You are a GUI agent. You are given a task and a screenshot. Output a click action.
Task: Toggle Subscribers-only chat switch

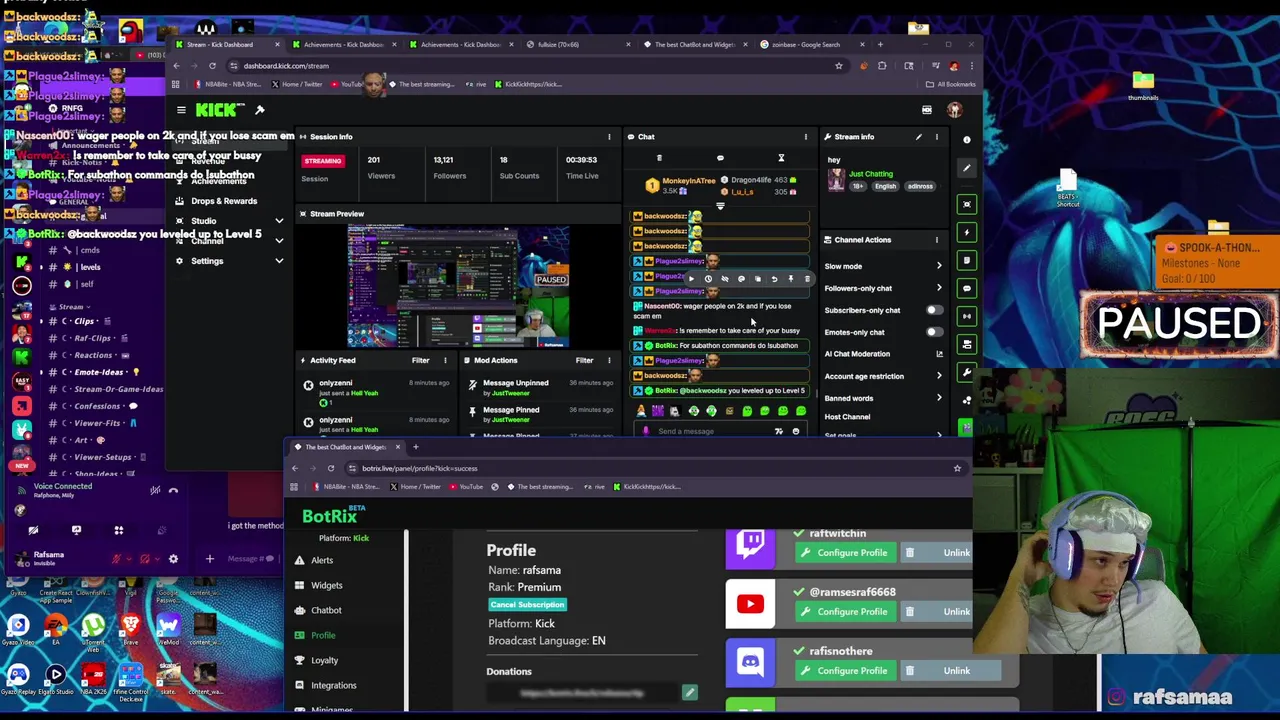pos(933,310)
